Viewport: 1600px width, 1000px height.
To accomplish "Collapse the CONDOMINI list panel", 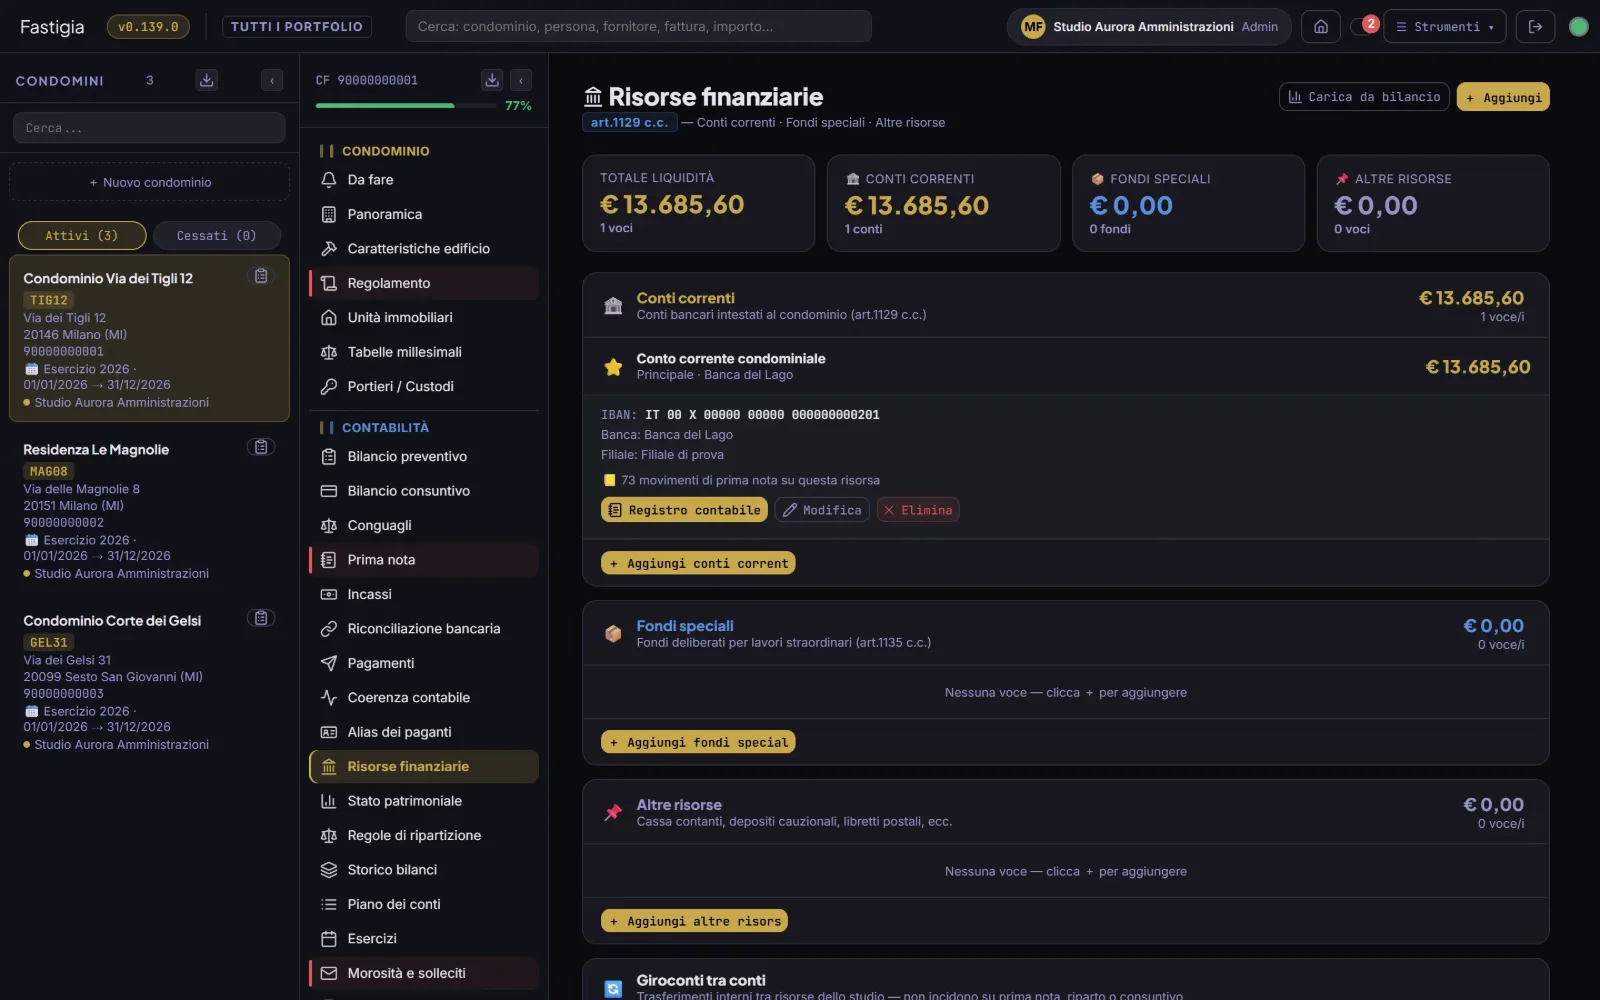I will (272, 80).
